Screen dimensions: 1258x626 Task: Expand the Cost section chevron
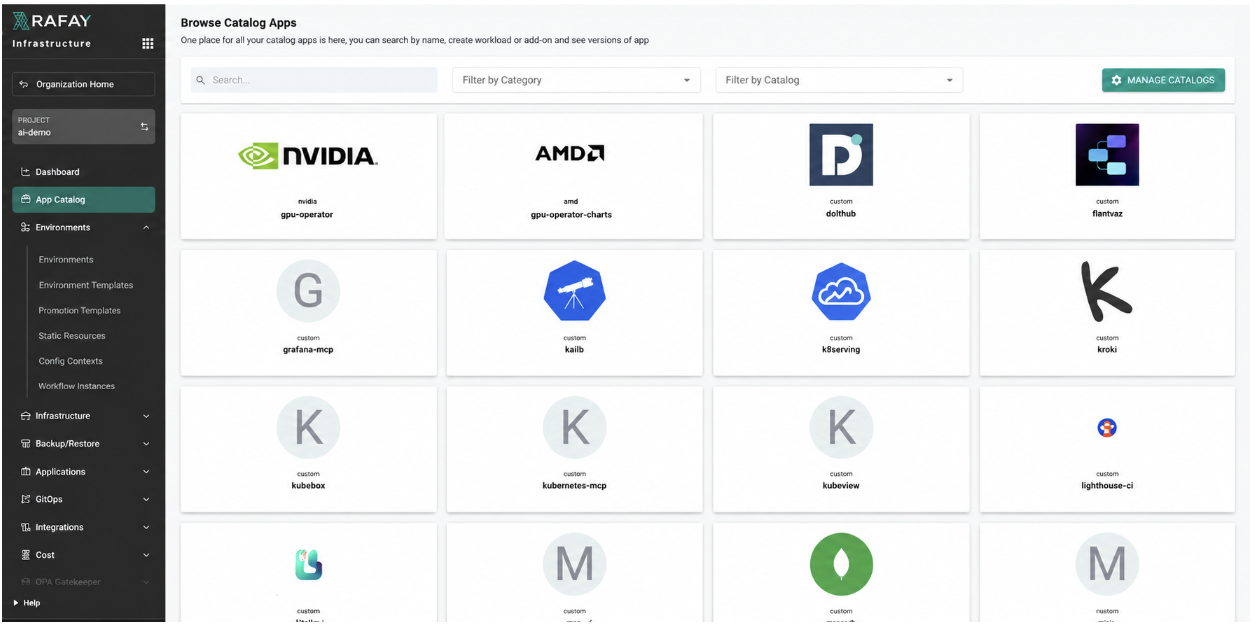point(146,555)
